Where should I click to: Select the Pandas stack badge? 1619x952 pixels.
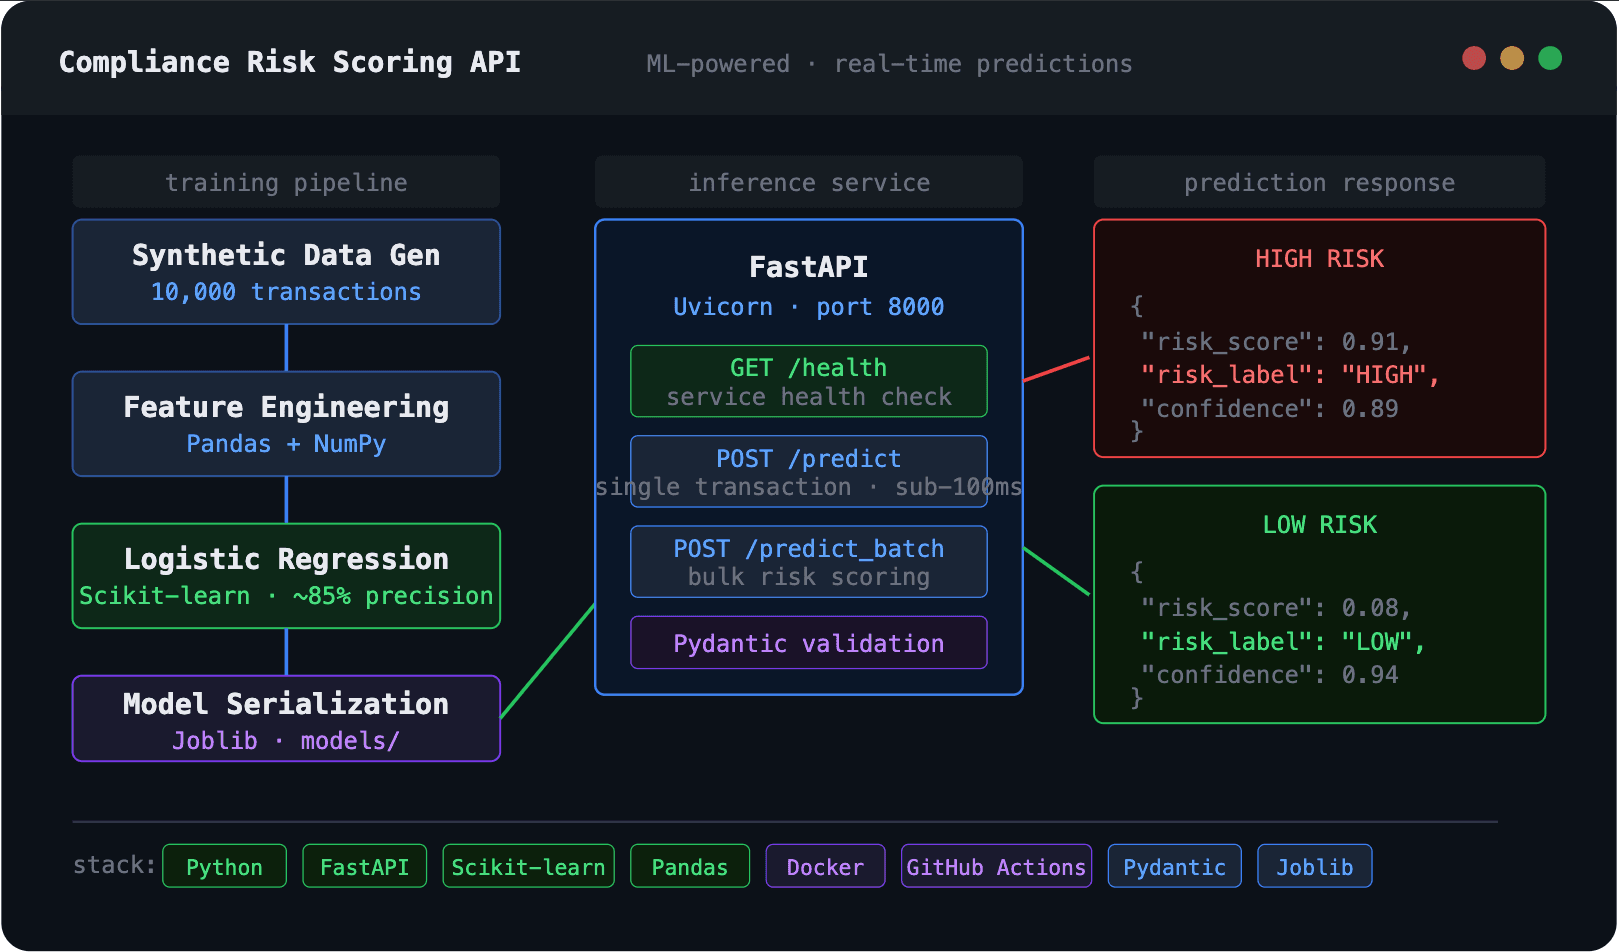(689, 866)
